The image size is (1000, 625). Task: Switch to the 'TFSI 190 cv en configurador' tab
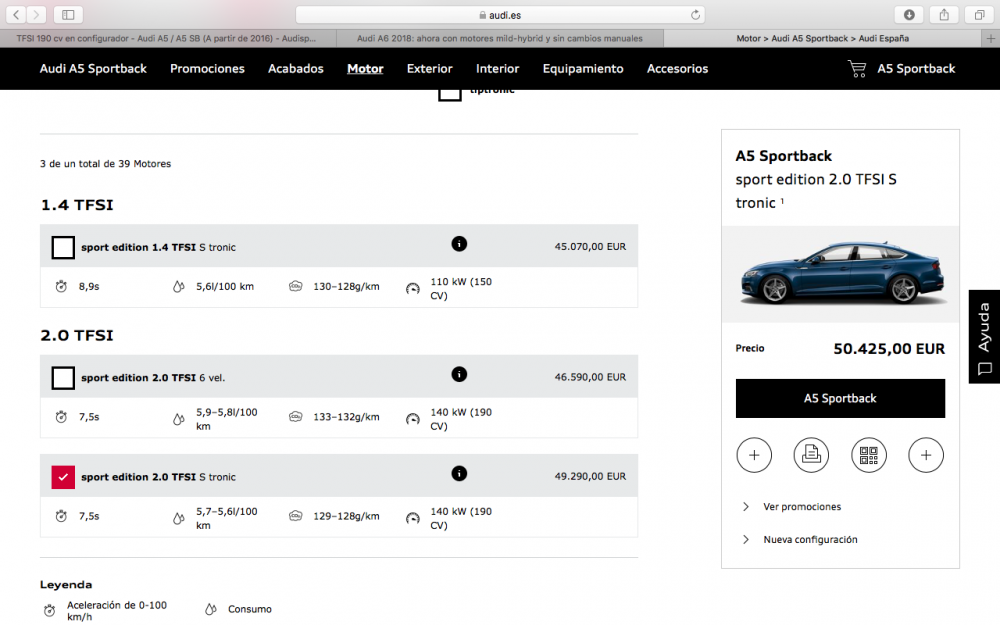[x=167, y=38]
